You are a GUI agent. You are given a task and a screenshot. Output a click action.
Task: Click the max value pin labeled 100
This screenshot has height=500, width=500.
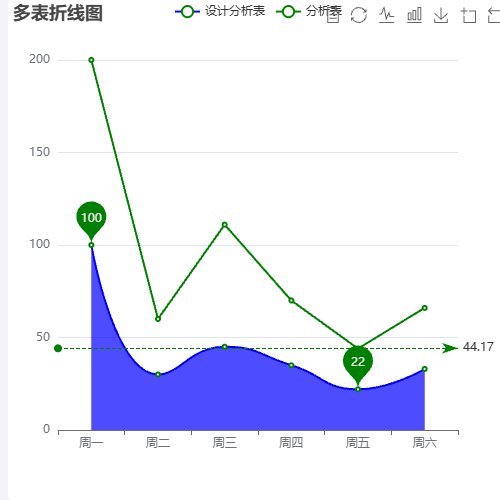[91, 218]
